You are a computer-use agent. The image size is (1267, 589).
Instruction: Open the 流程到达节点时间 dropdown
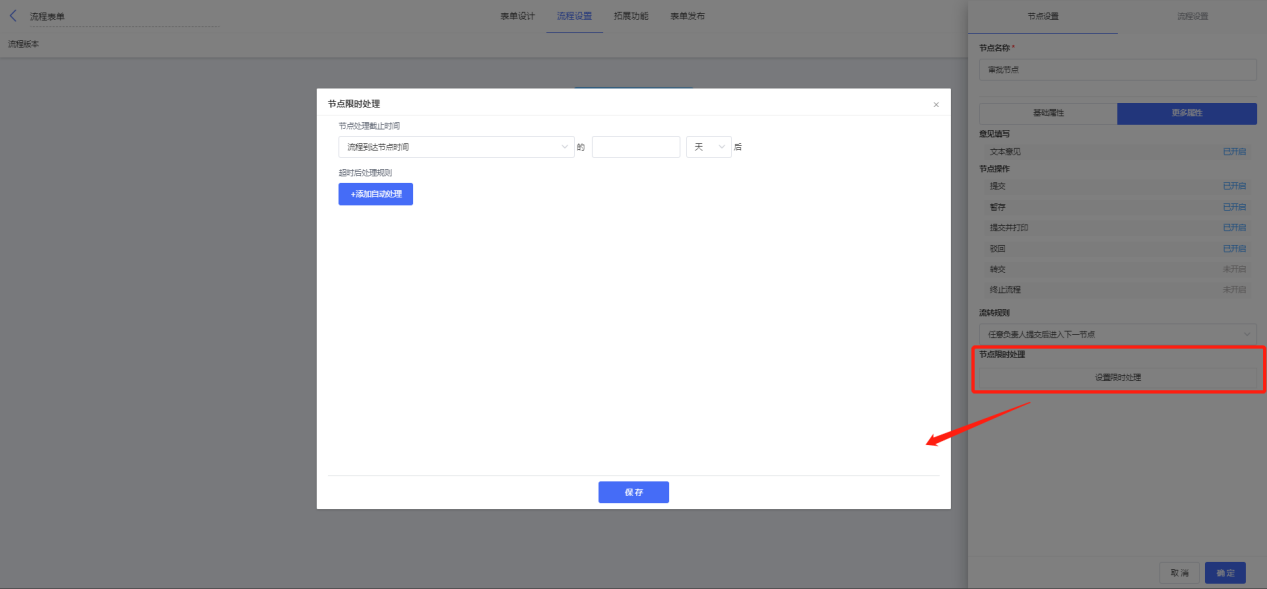tap(456, 147)
